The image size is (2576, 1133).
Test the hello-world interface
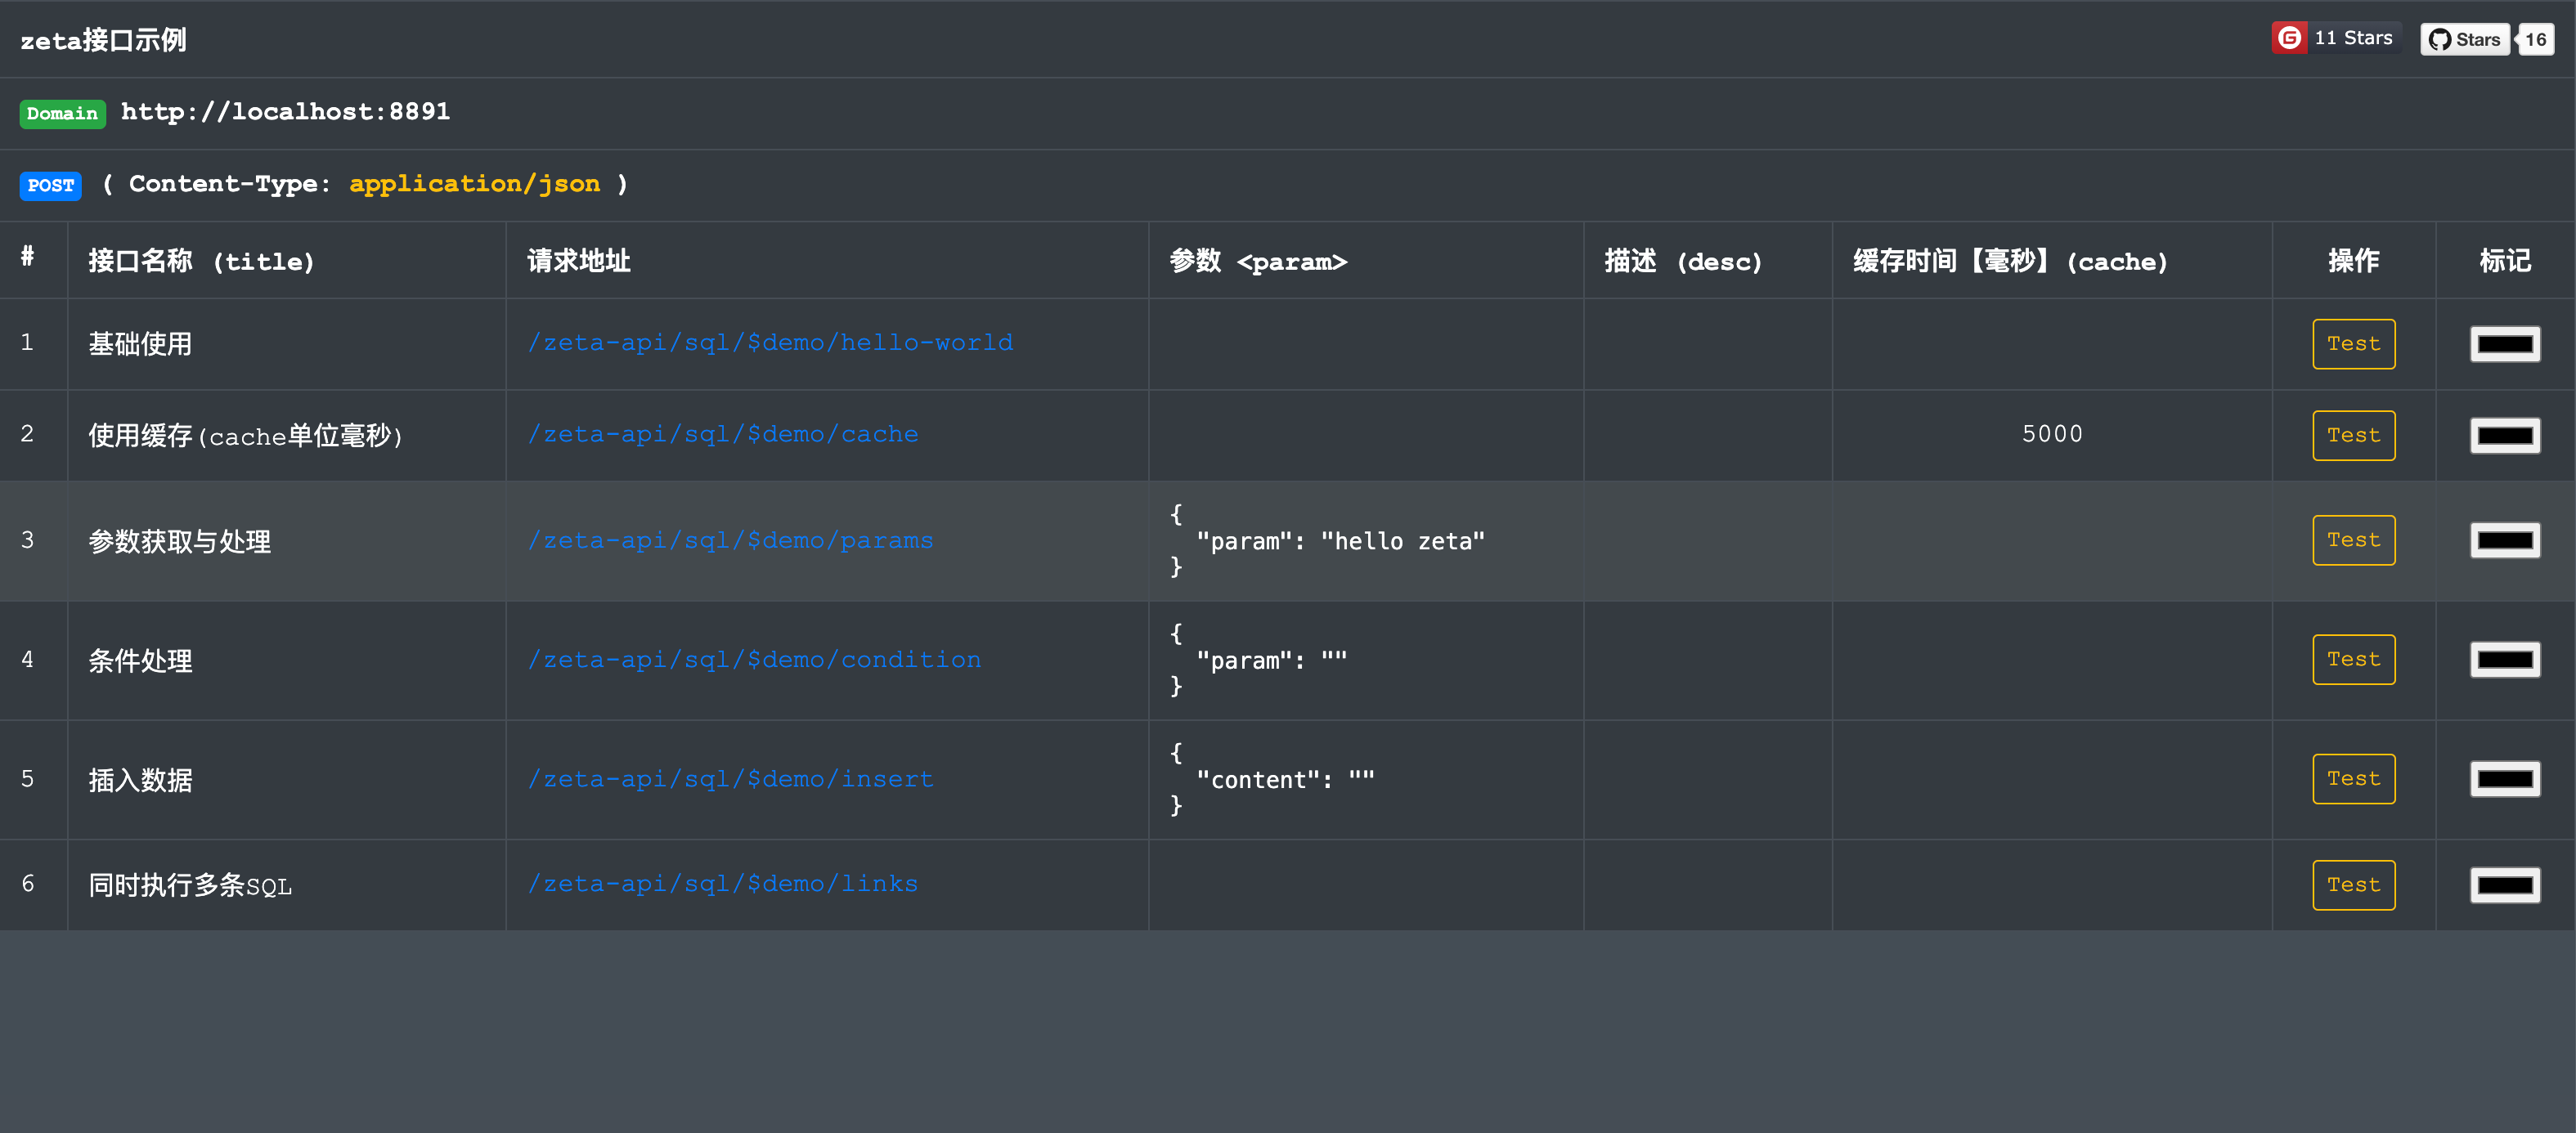(x=2353, y=344)
